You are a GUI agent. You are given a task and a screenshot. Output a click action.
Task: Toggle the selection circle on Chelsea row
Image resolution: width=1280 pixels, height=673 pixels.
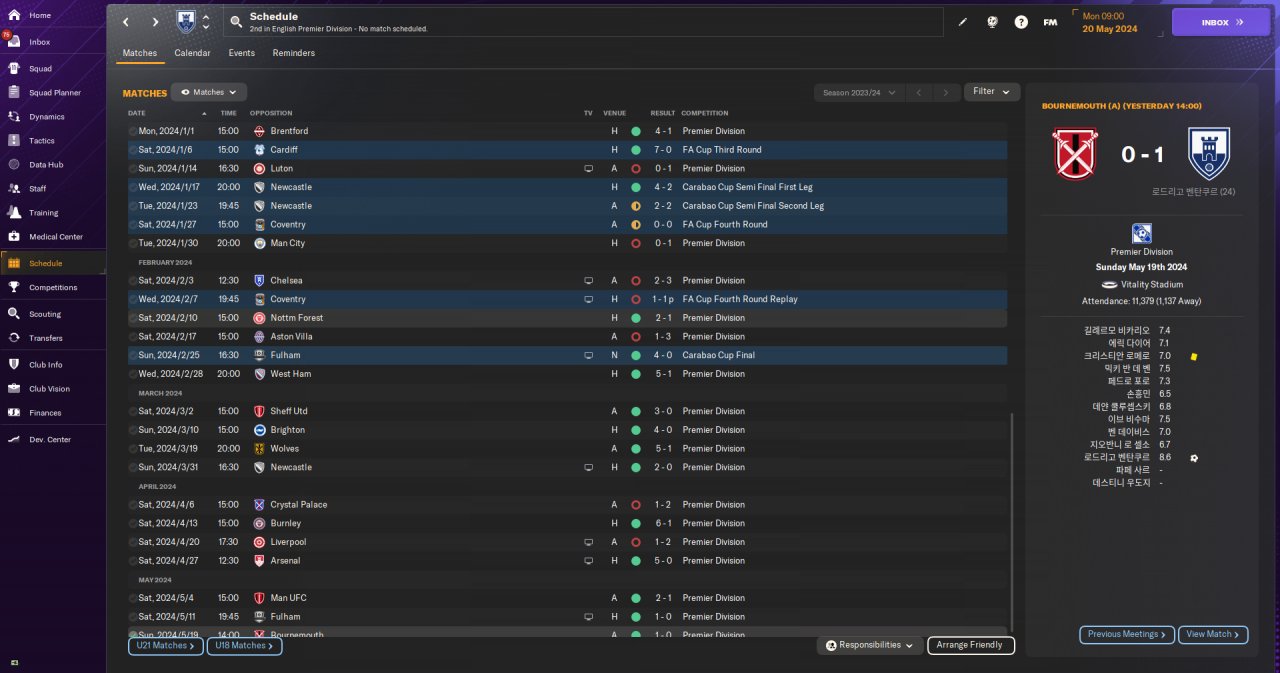click(133, 281)
